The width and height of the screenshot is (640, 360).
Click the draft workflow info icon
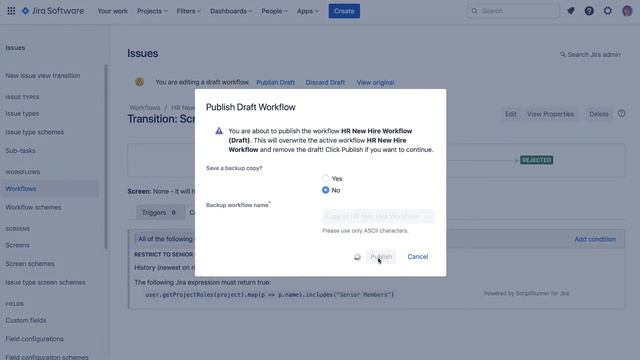click(x=140, y=82)
